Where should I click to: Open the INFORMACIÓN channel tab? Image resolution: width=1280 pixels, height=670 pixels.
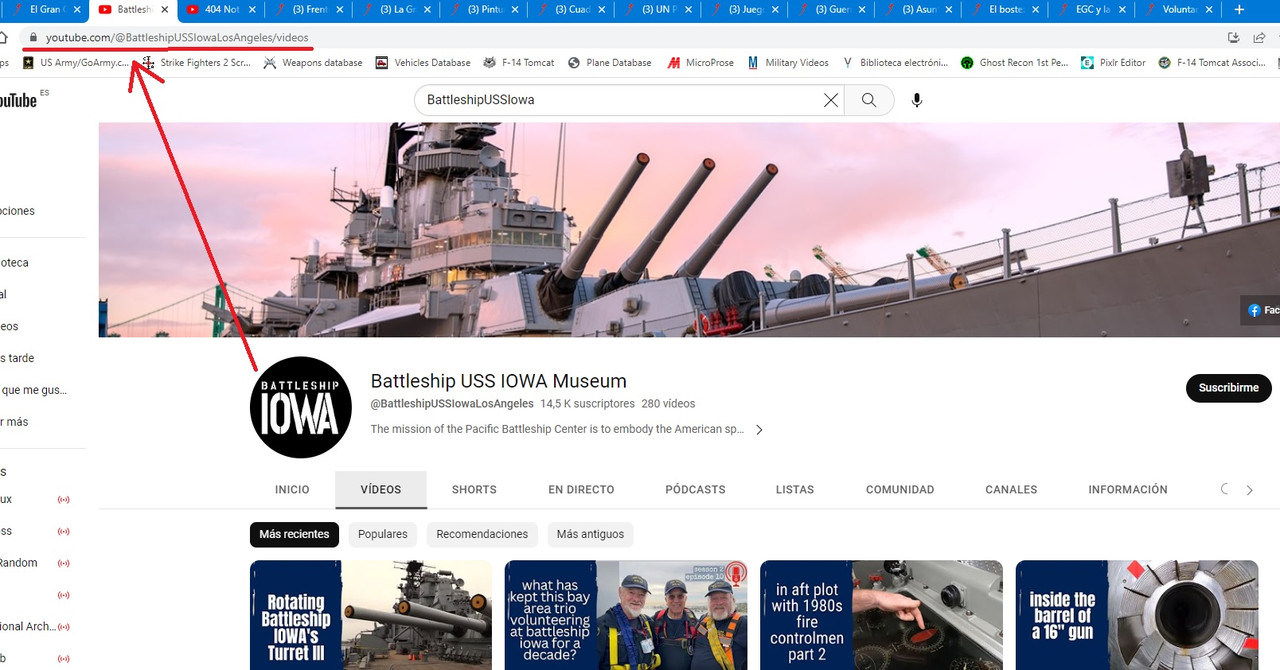point(1128,490)
